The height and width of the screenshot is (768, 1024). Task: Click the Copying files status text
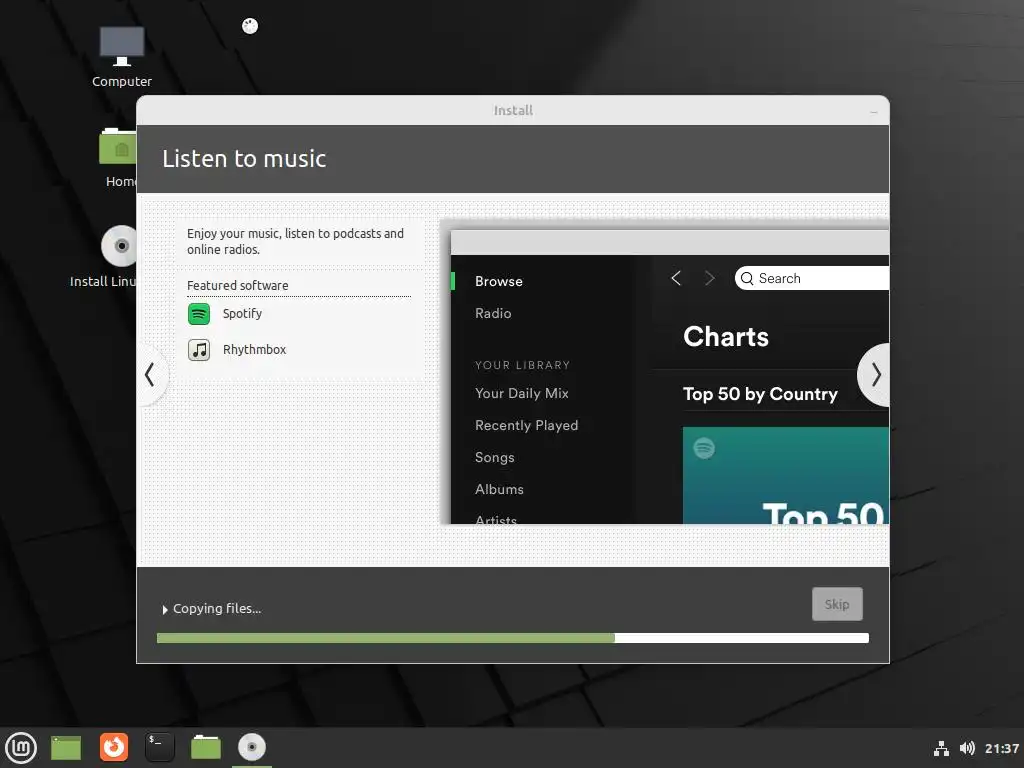point(217,609)
